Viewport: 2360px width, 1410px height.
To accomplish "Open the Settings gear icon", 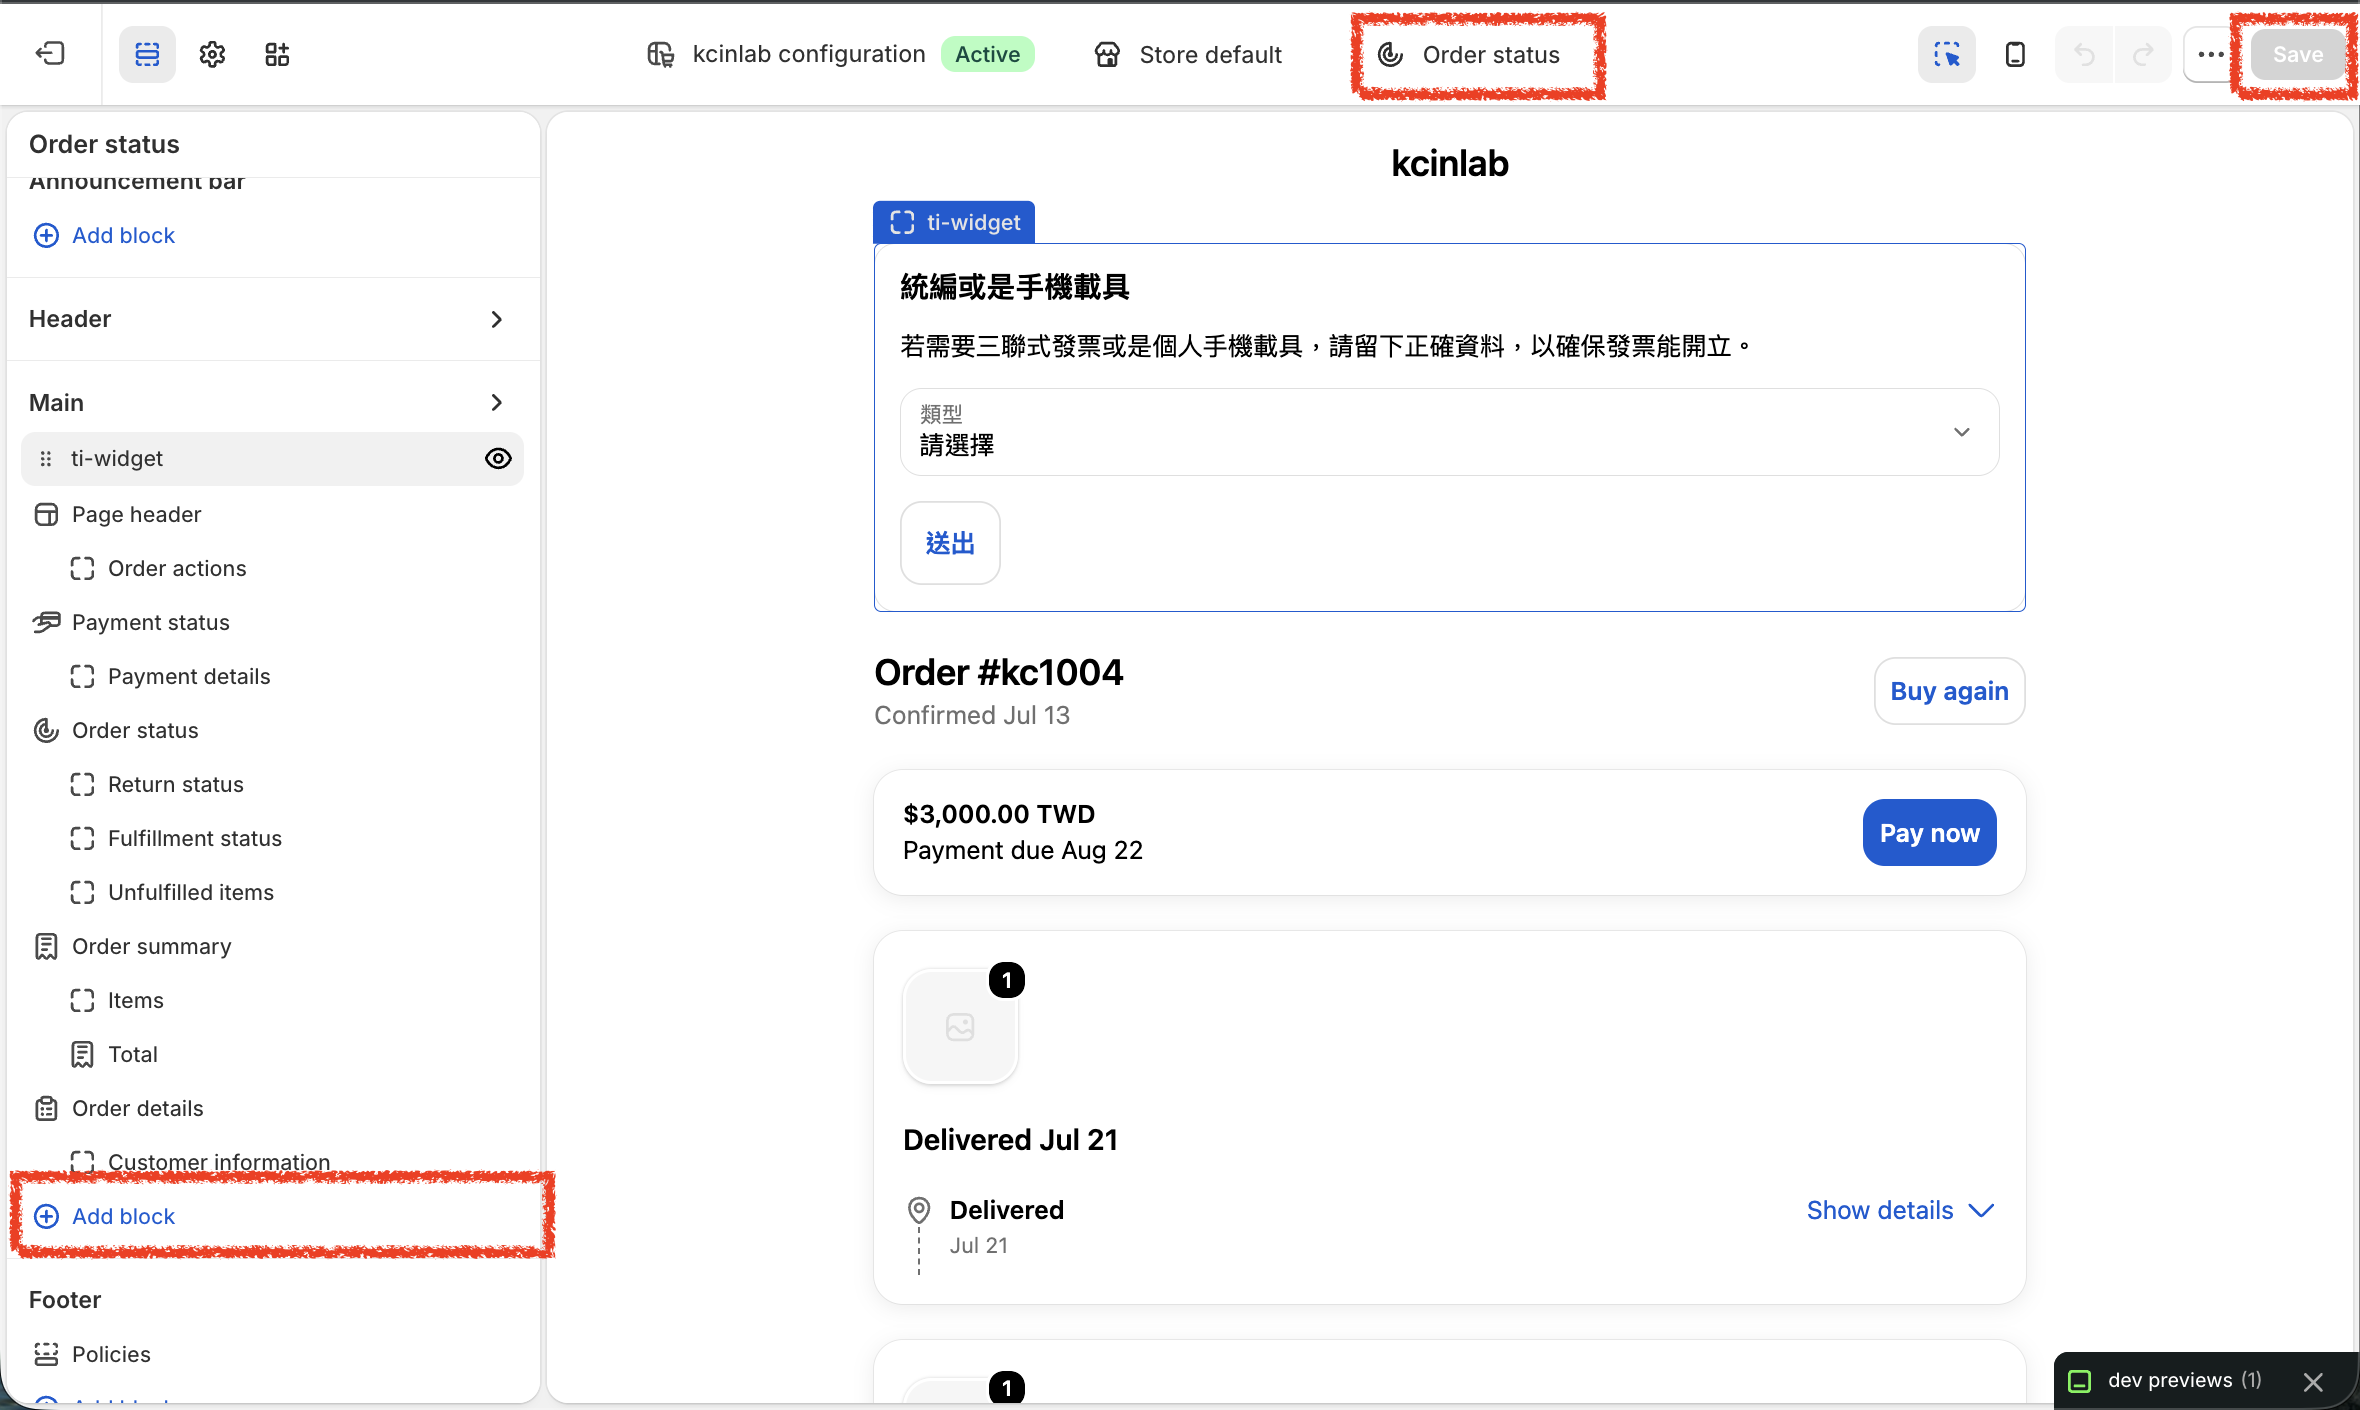I will coord(212,54).
